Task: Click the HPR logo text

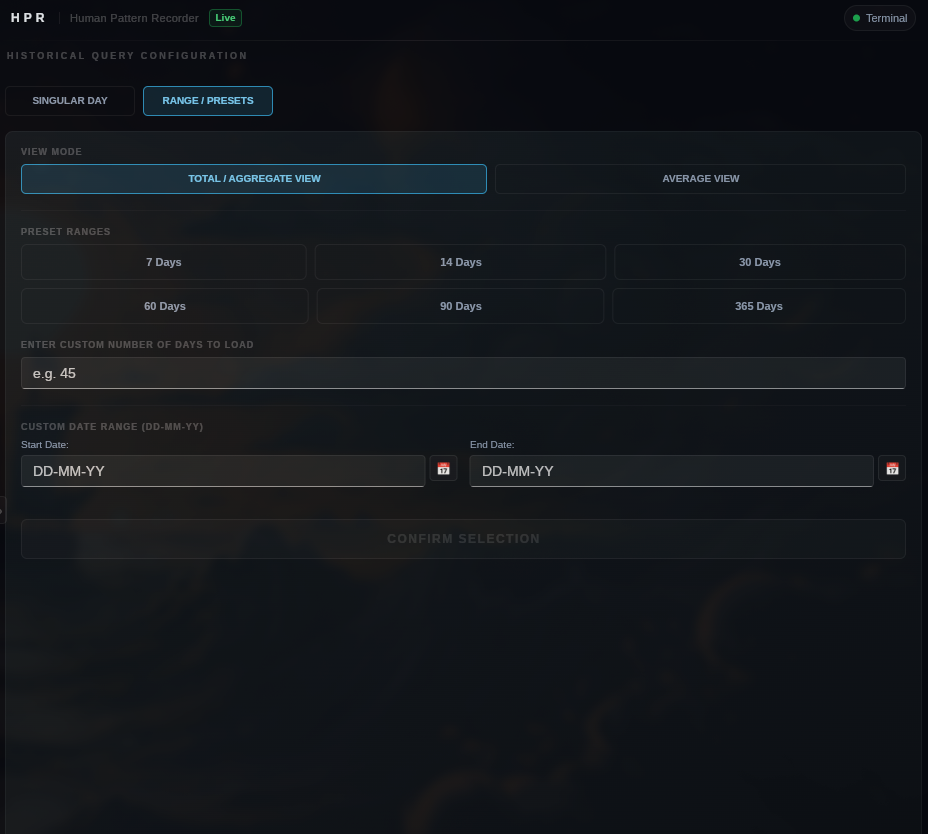Action: [28, 18]
